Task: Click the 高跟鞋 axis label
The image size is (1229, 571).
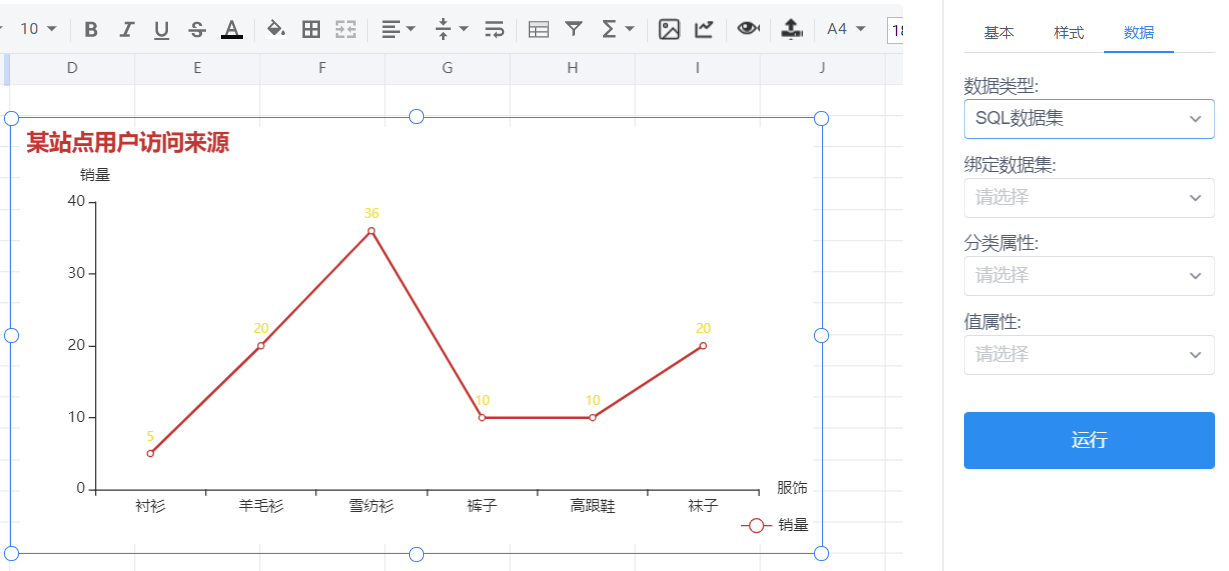Action: point(592,506)
